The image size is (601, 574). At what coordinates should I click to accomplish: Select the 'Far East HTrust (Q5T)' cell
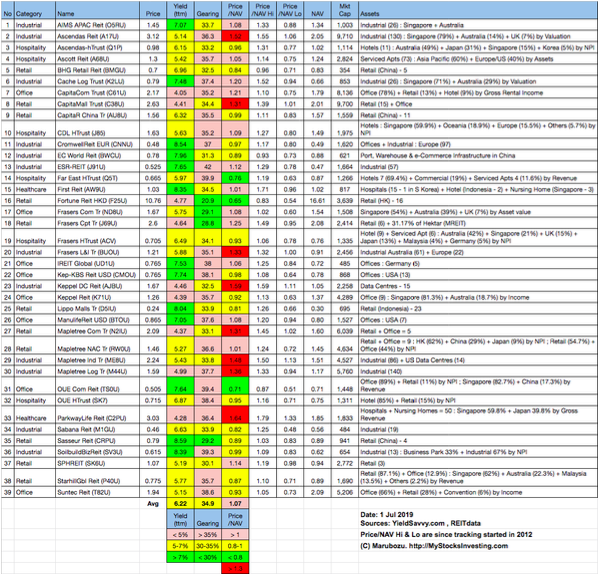tap(98, 178)
